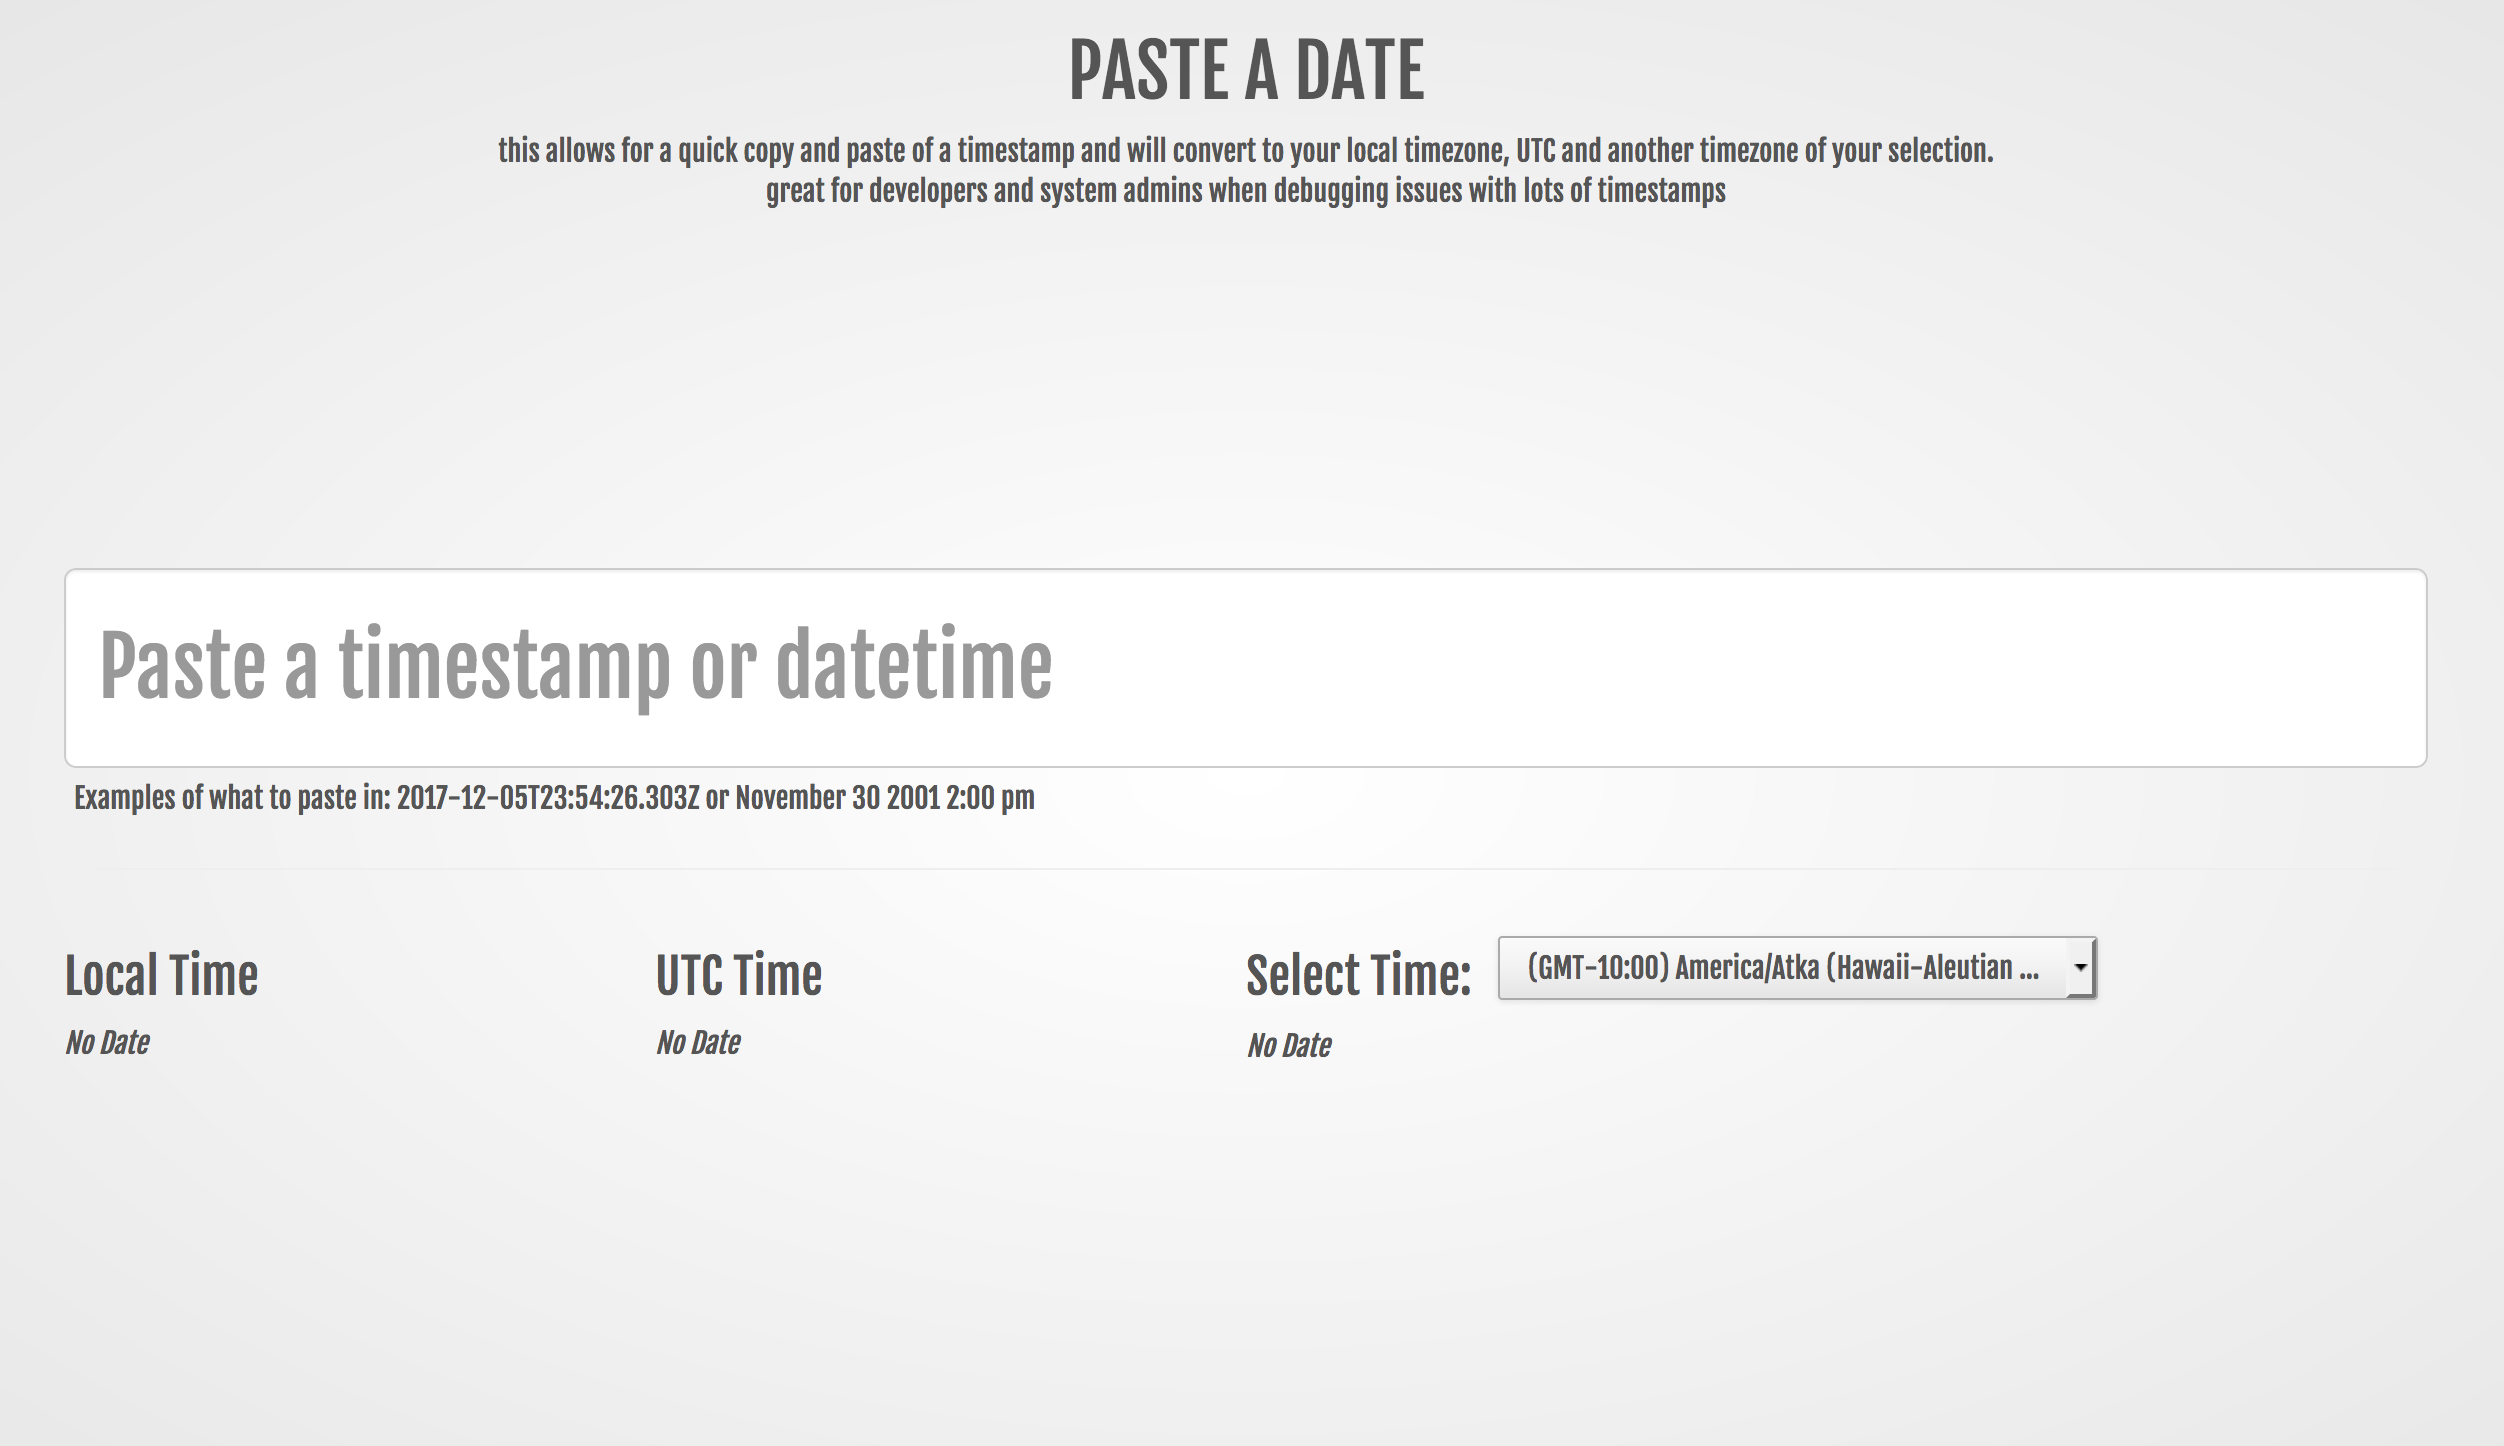This screenshot has width=2504, height=1446.
Task: Click the PASTE A DATE page heading
Action: (1248, 68)
